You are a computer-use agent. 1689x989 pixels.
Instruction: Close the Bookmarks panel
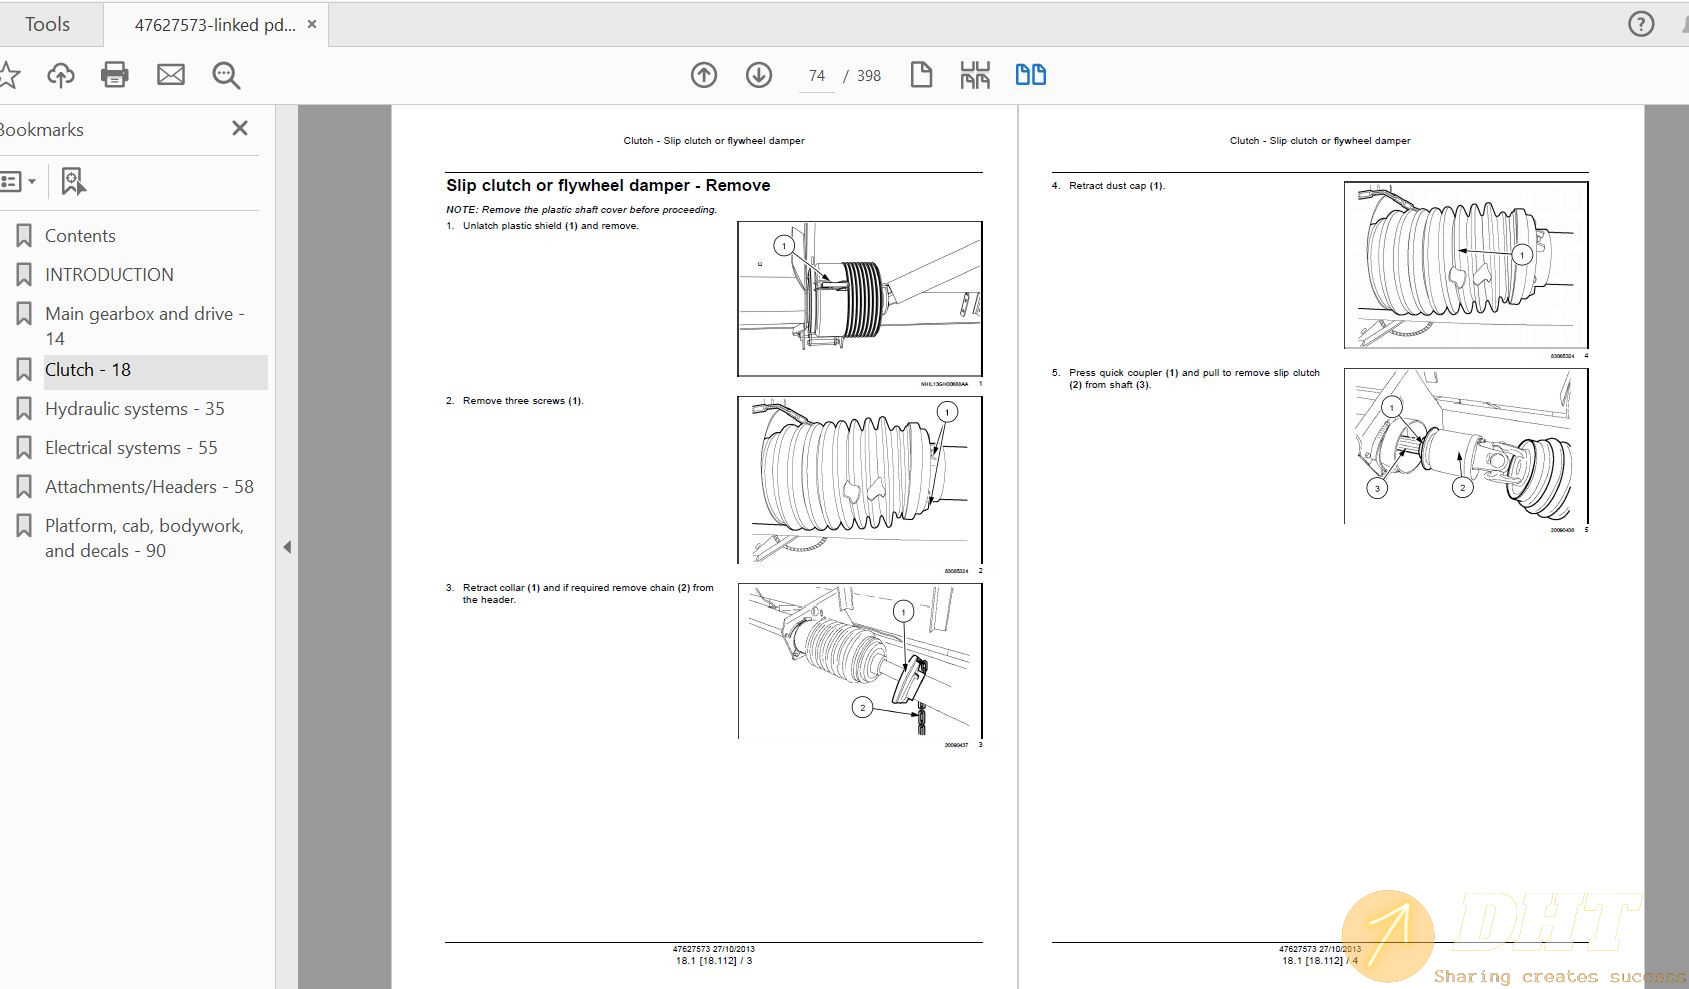pos(240,128)
